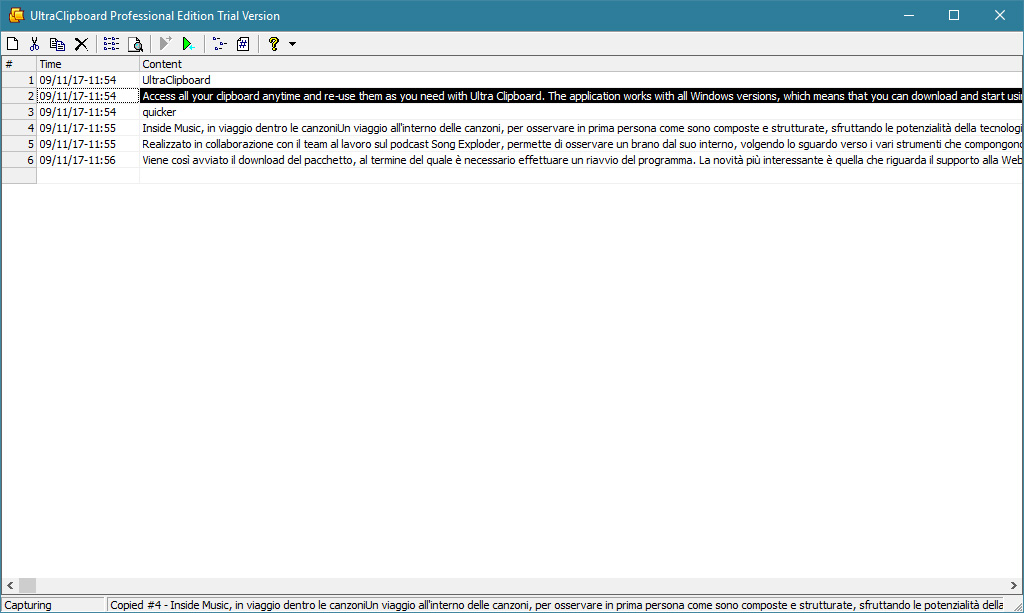This screenshot has width=1024, height=613.
Task: Click the list view icon in toolbar
Action: click(111, 44)
